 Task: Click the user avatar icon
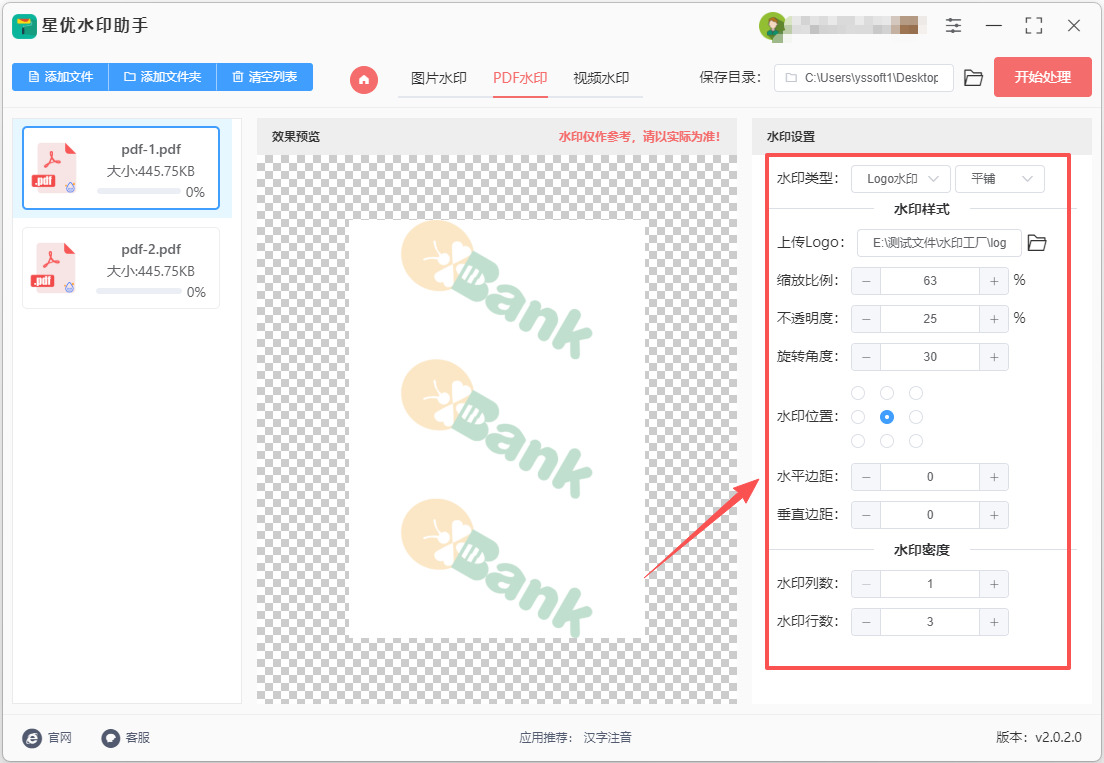(772, 26)
